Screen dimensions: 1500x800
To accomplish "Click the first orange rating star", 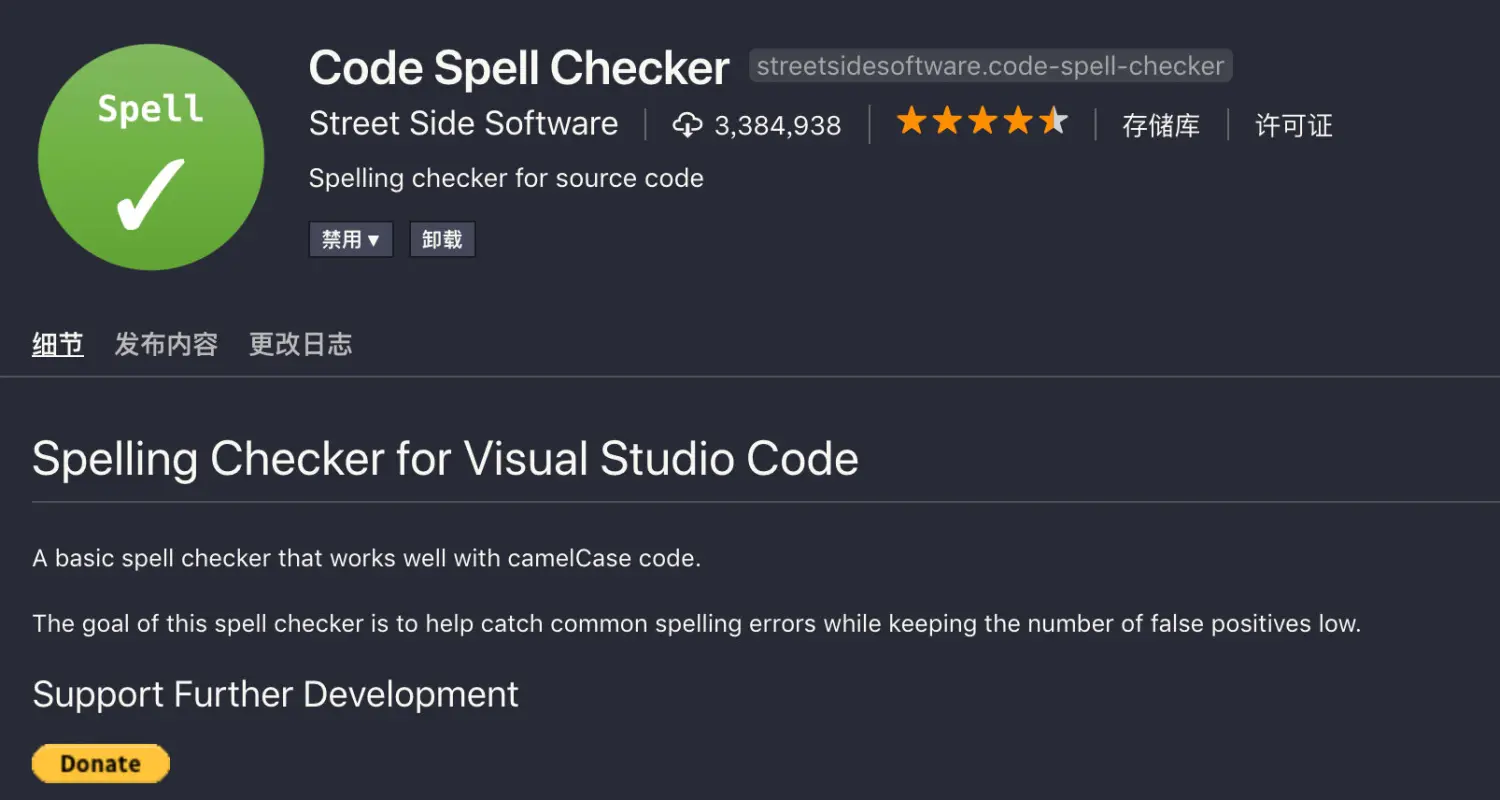I will point(911,120).
